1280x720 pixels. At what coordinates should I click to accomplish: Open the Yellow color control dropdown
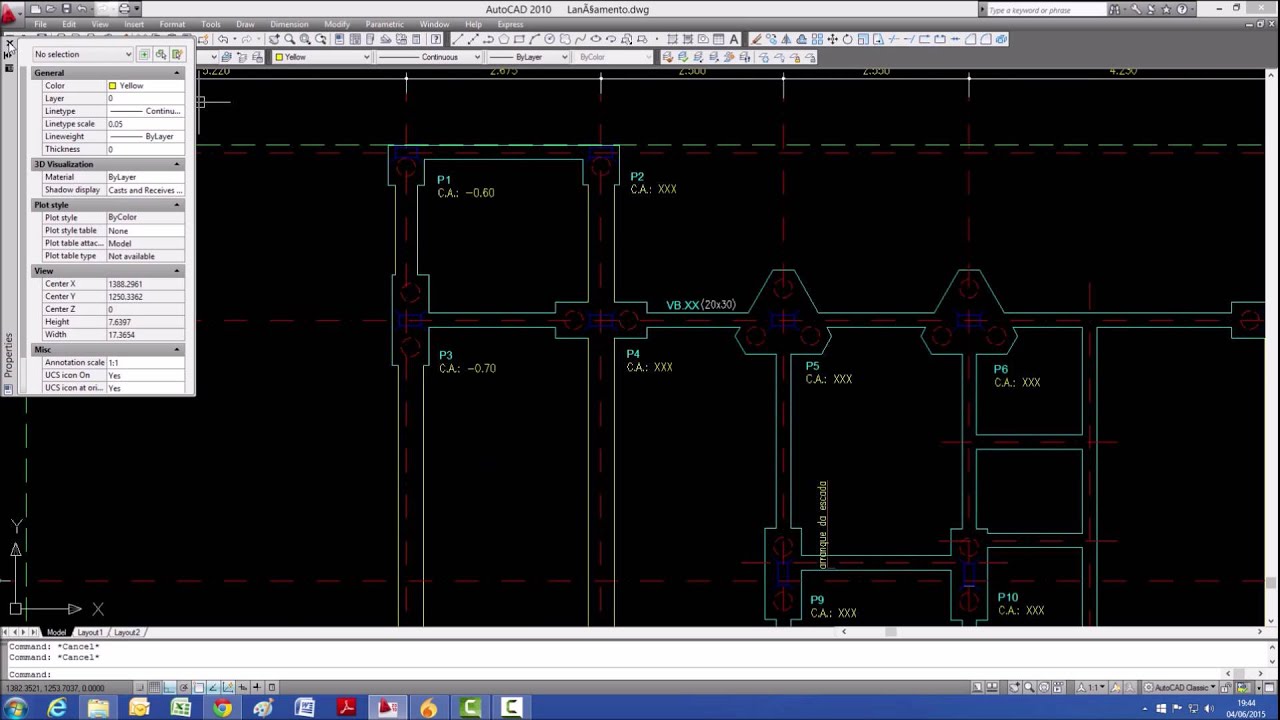click(322, 57)
